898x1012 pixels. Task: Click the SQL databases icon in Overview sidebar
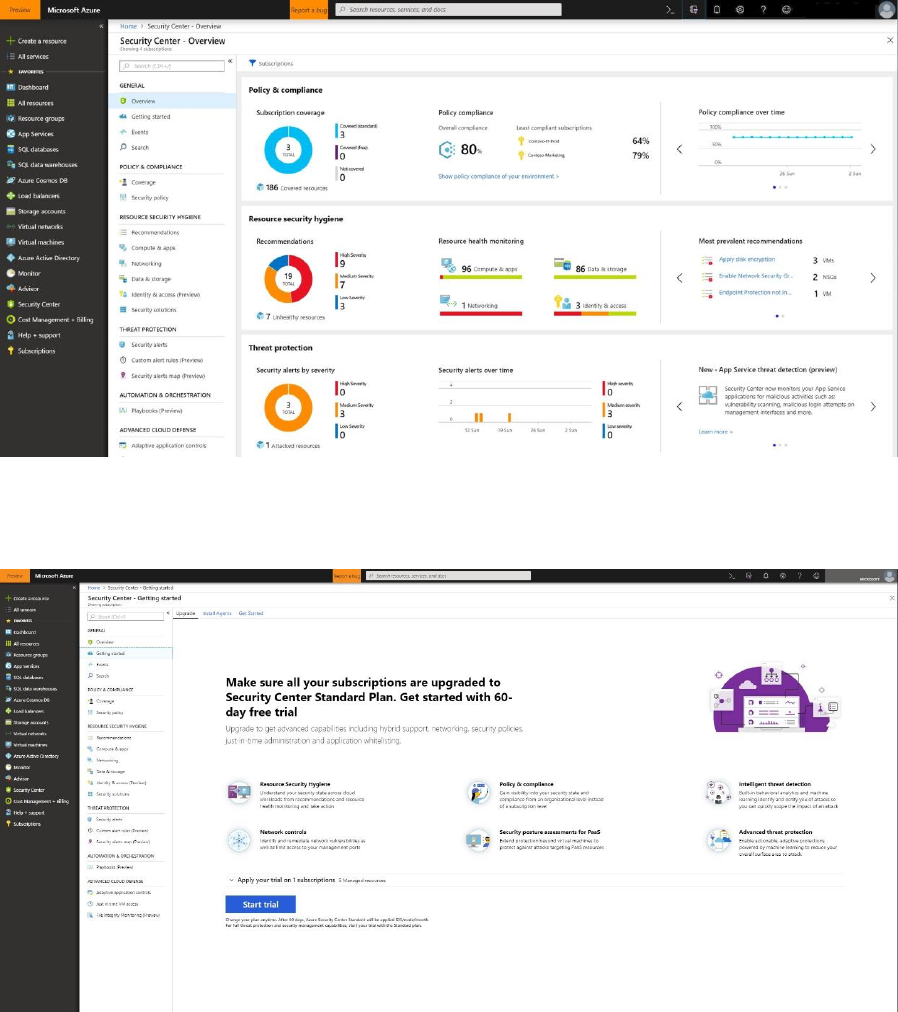[x=10, y=149]
